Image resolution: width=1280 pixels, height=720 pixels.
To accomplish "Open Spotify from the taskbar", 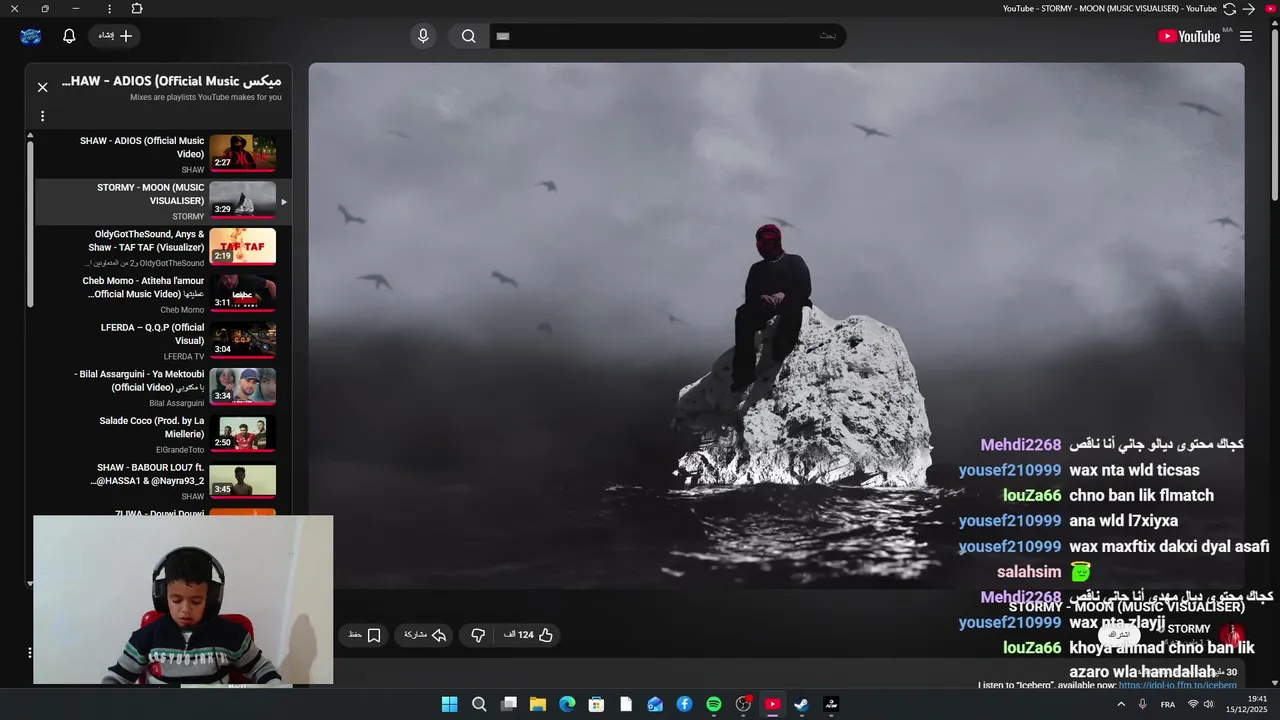I will (x=714, y=704).
